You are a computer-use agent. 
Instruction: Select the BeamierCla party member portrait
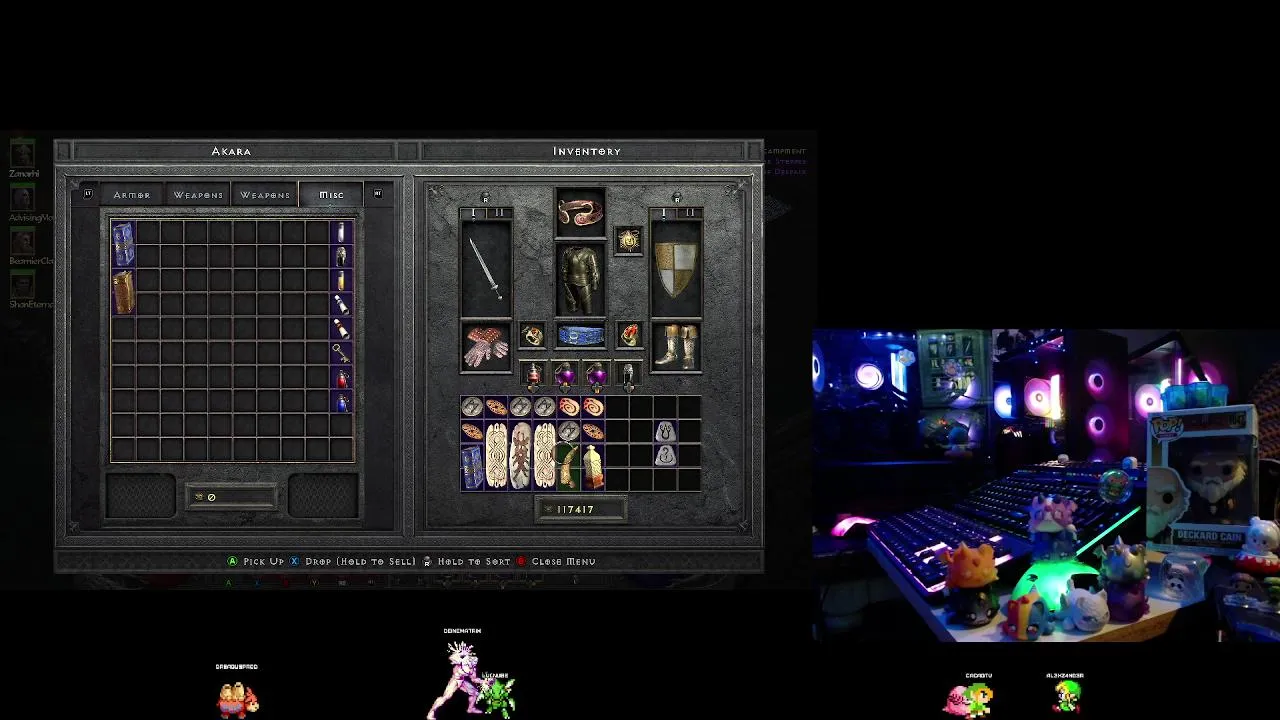click(22, 241)
